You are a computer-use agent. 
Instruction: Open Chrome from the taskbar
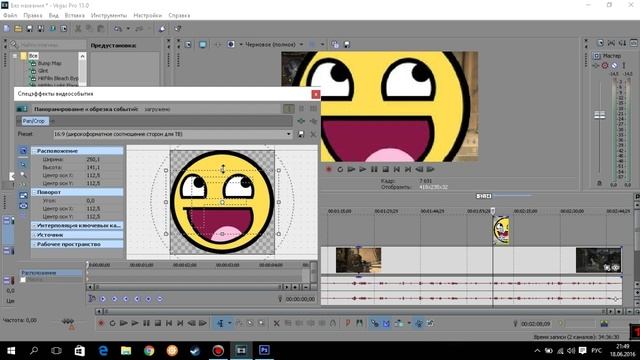(x=149, y=350)
